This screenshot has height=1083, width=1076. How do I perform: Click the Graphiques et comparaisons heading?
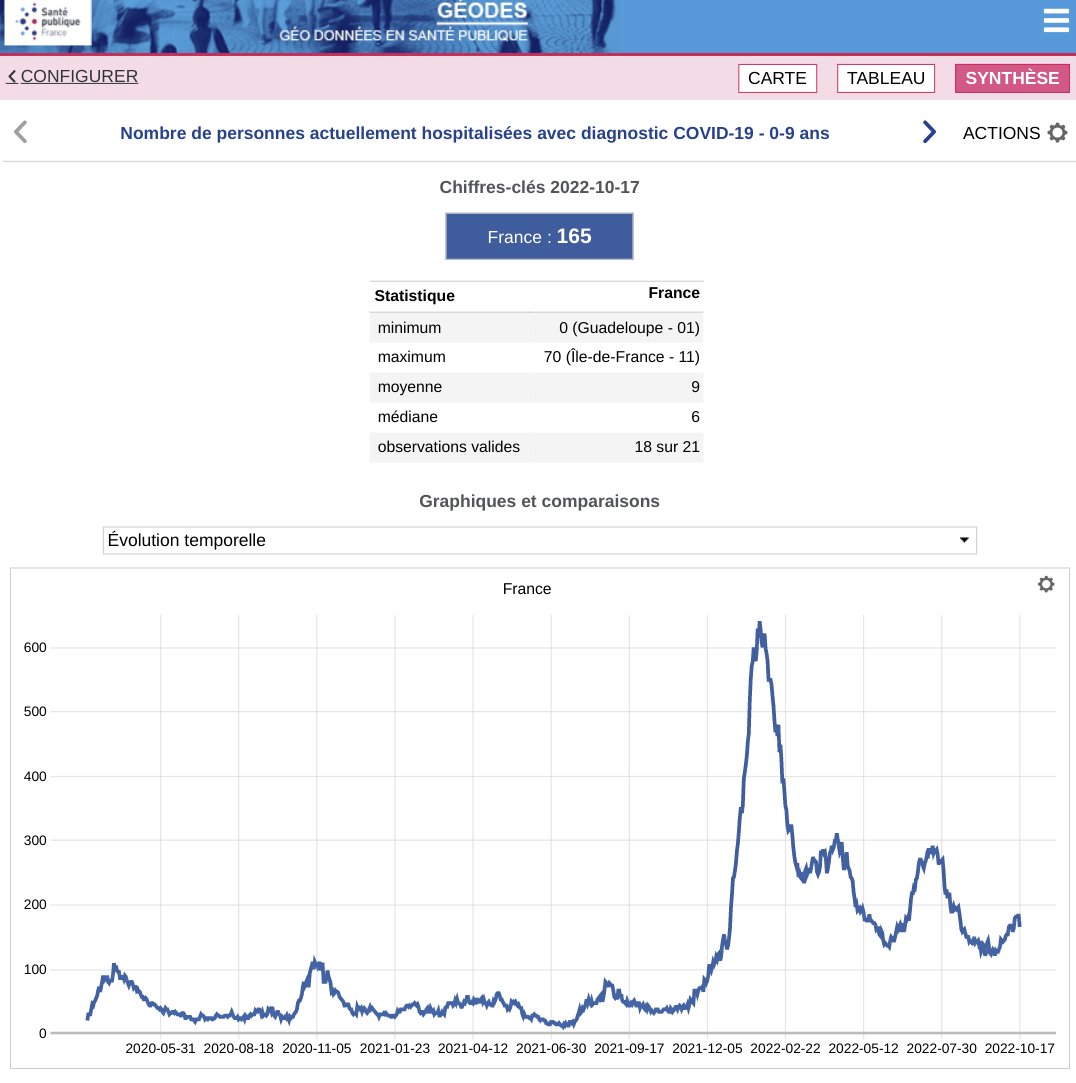[x=539, y=501]
